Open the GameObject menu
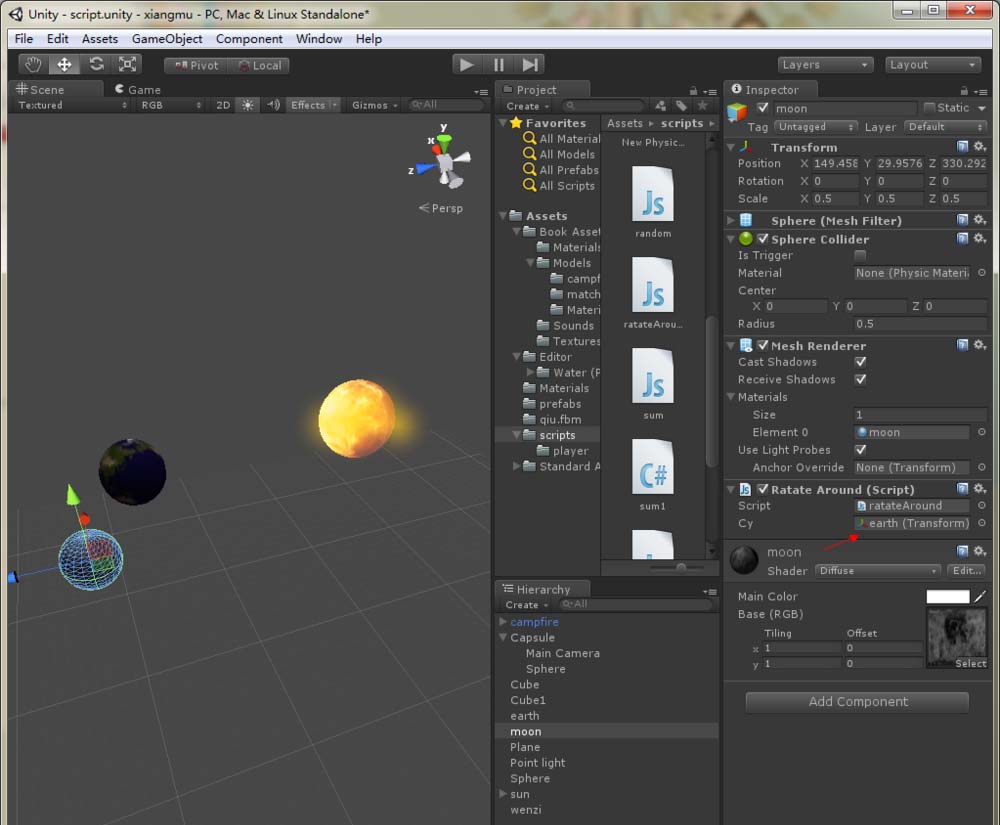This screenshot has height=825, width=1000. point(167,39)
